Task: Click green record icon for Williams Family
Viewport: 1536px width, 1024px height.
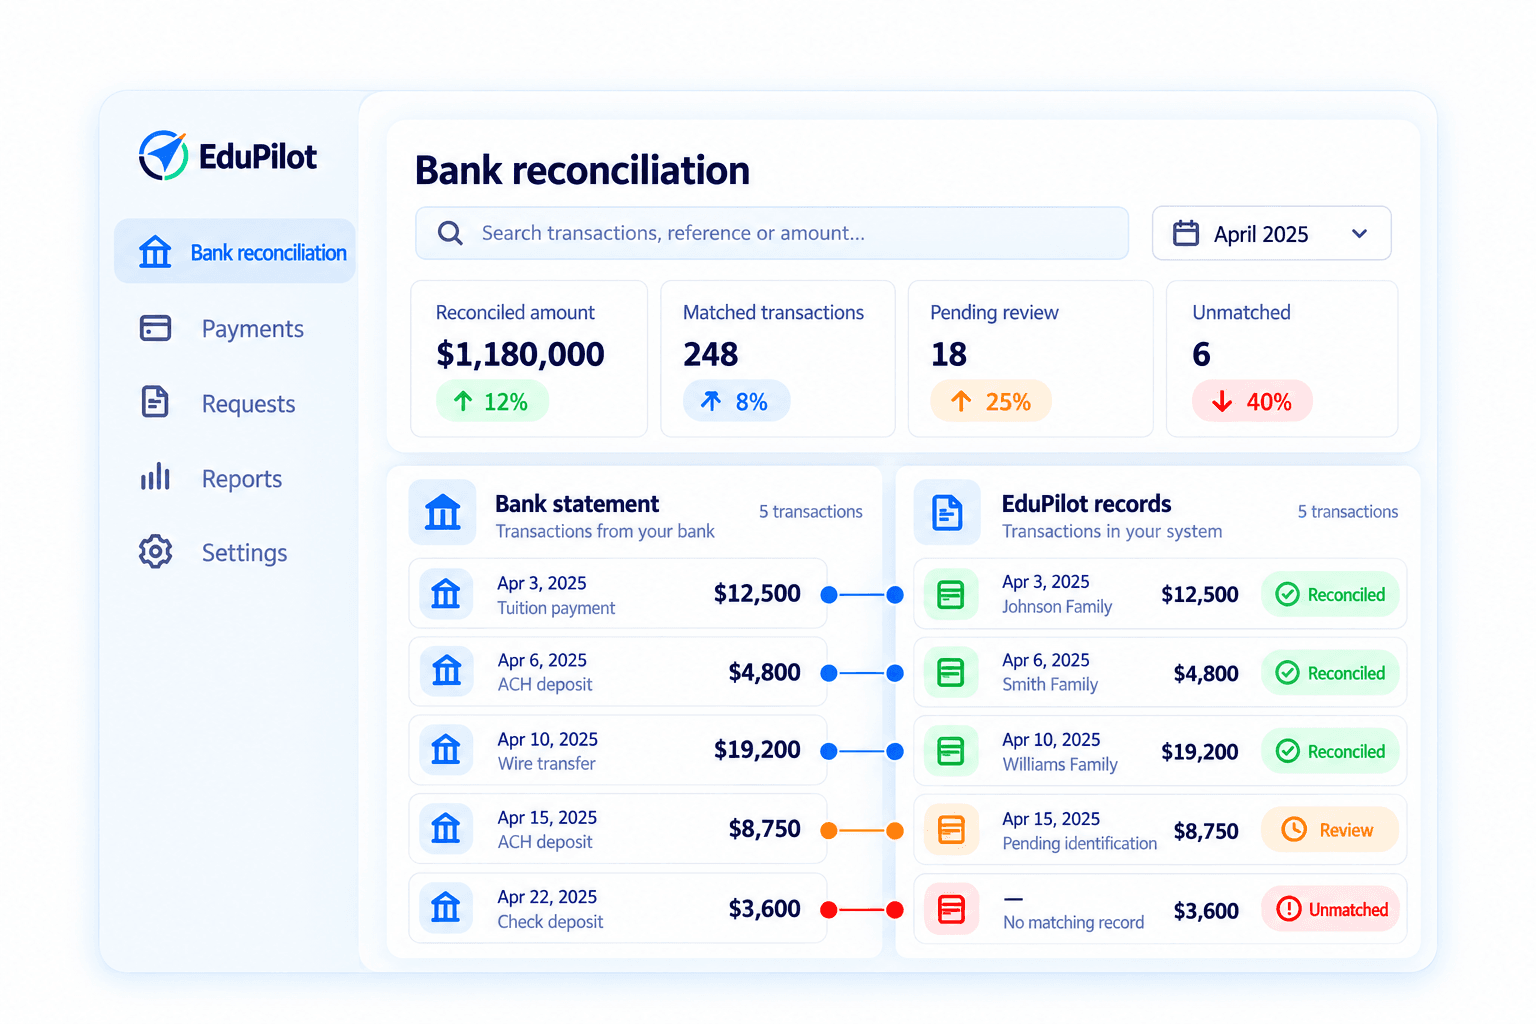Action: coord(950,750)
